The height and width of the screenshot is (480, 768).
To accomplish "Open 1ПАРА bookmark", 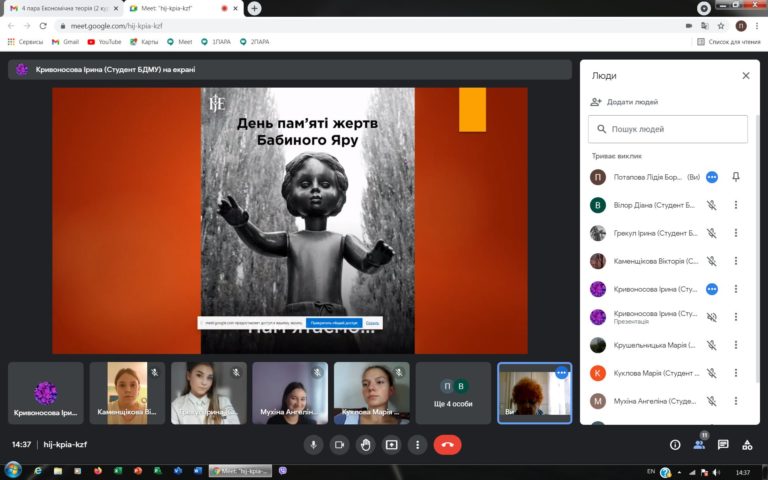I will tap(216, 42).
